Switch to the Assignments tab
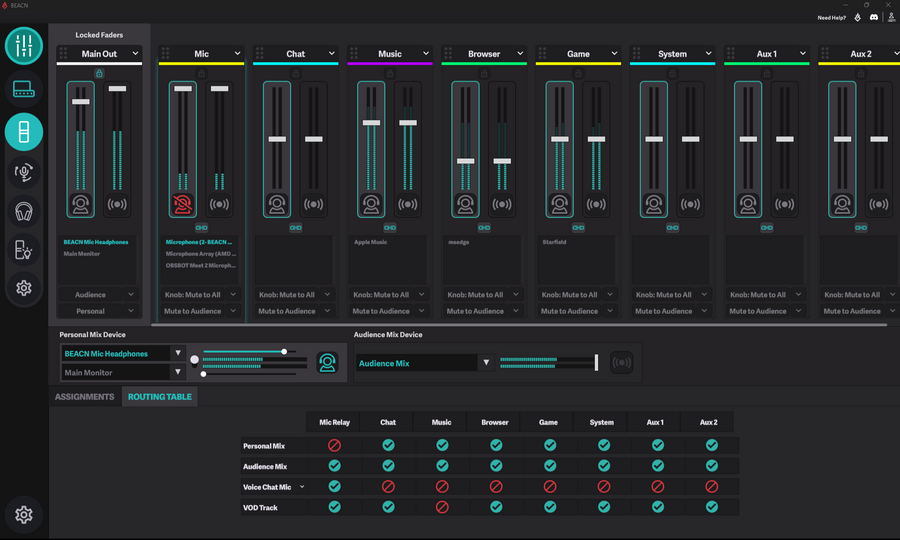This screenshot has width=900, height=540. click(x=84, y=397)
